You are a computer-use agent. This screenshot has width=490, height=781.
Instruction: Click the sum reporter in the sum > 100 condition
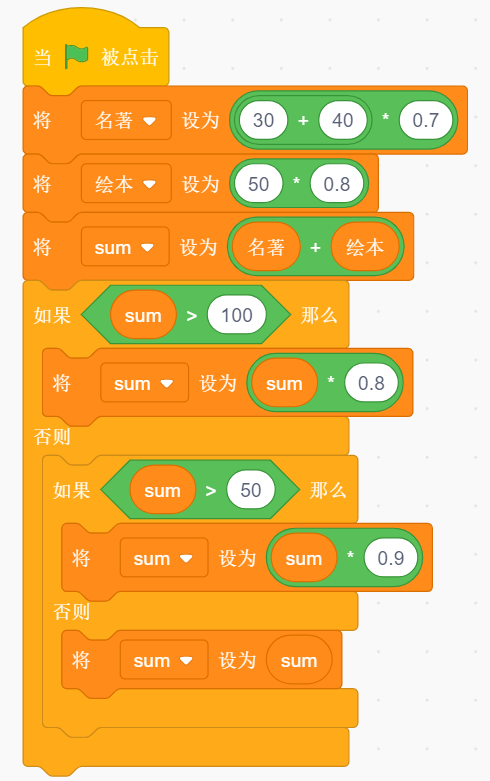[143, 315]
